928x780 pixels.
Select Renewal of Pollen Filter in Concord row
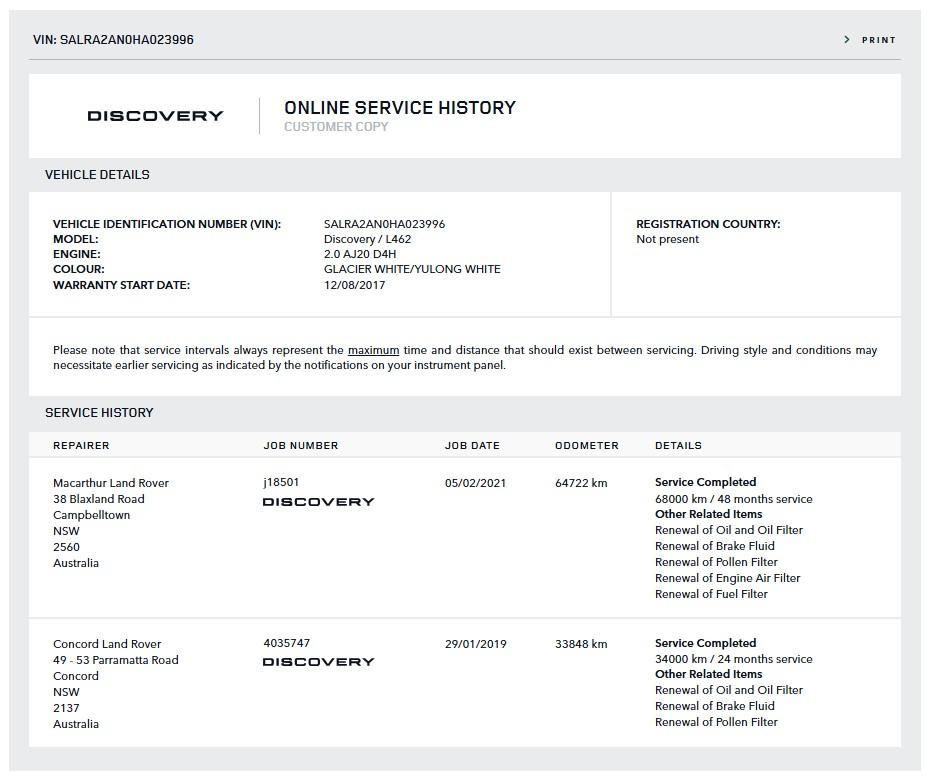pos(716,721)
